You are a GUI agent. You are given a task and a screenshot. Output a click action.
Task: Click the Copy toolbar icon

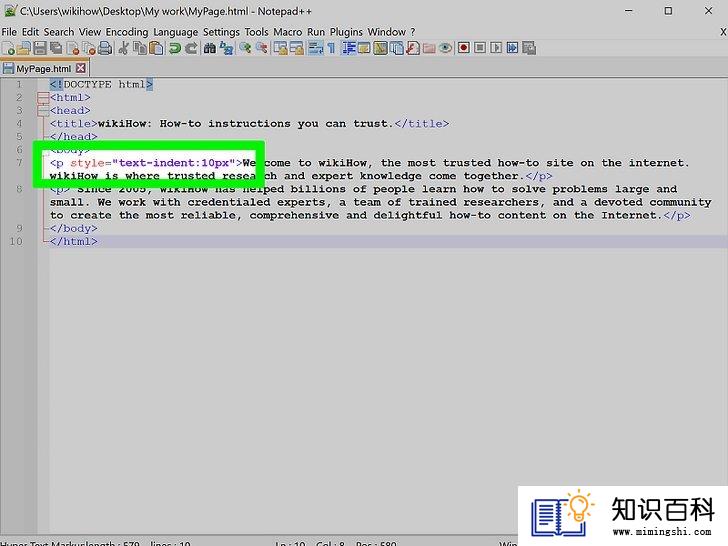[x=140, y=48]
